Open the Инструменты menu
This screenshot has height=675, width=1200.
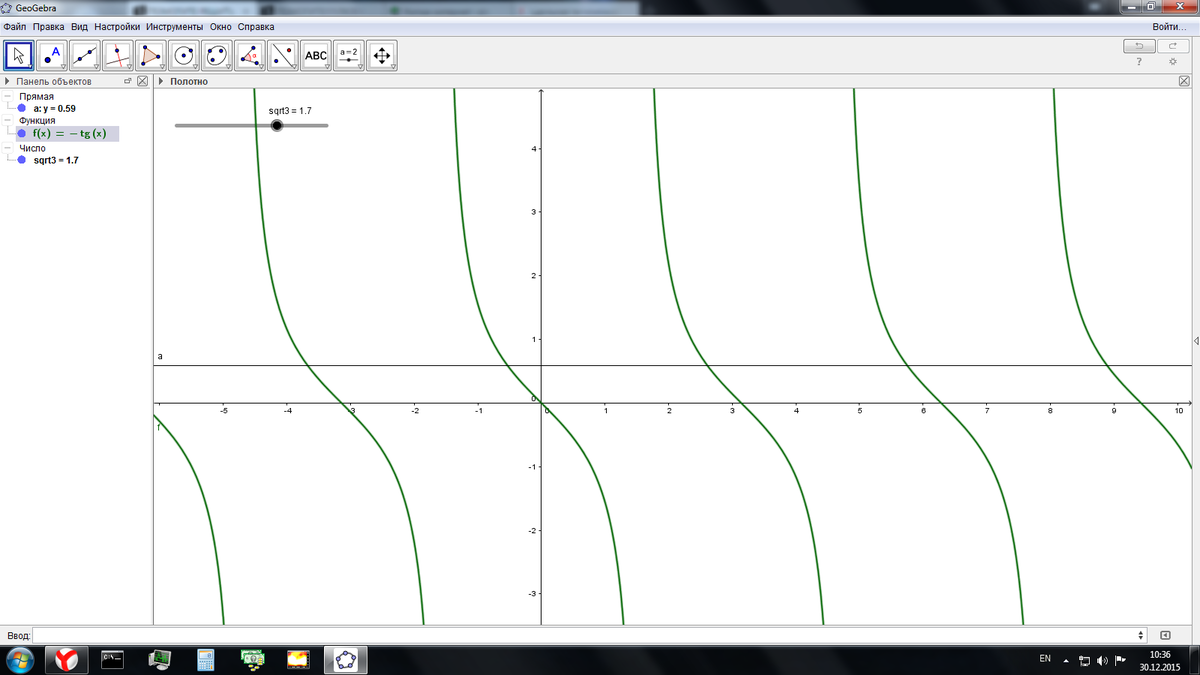[175, 27]
